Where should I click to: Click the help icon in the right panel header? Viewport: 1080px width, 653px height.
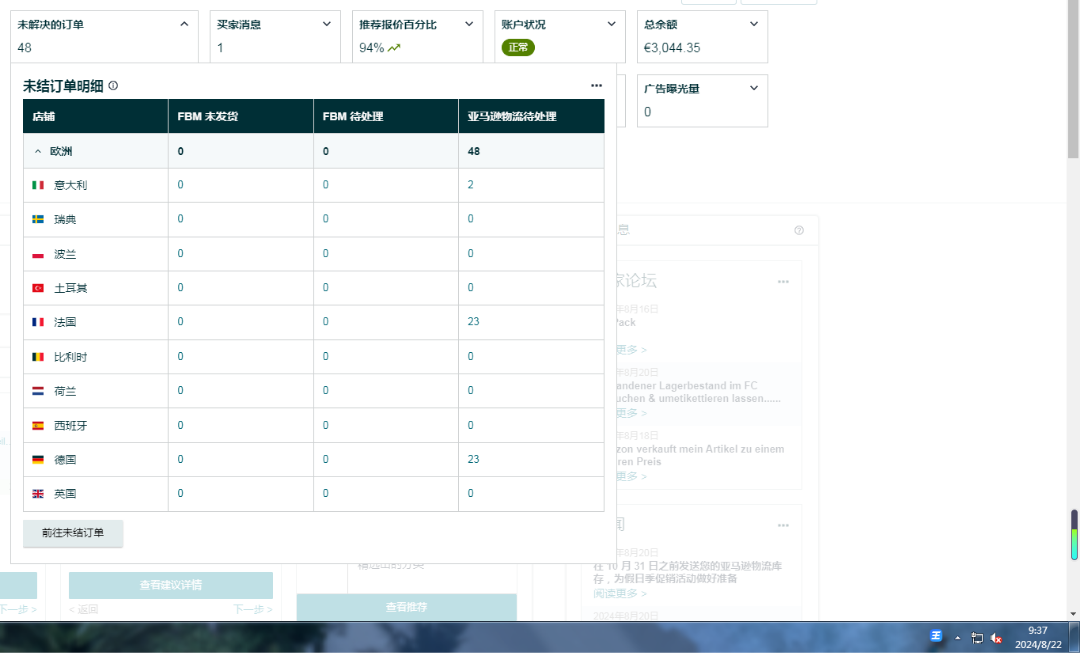coord(799,230)
